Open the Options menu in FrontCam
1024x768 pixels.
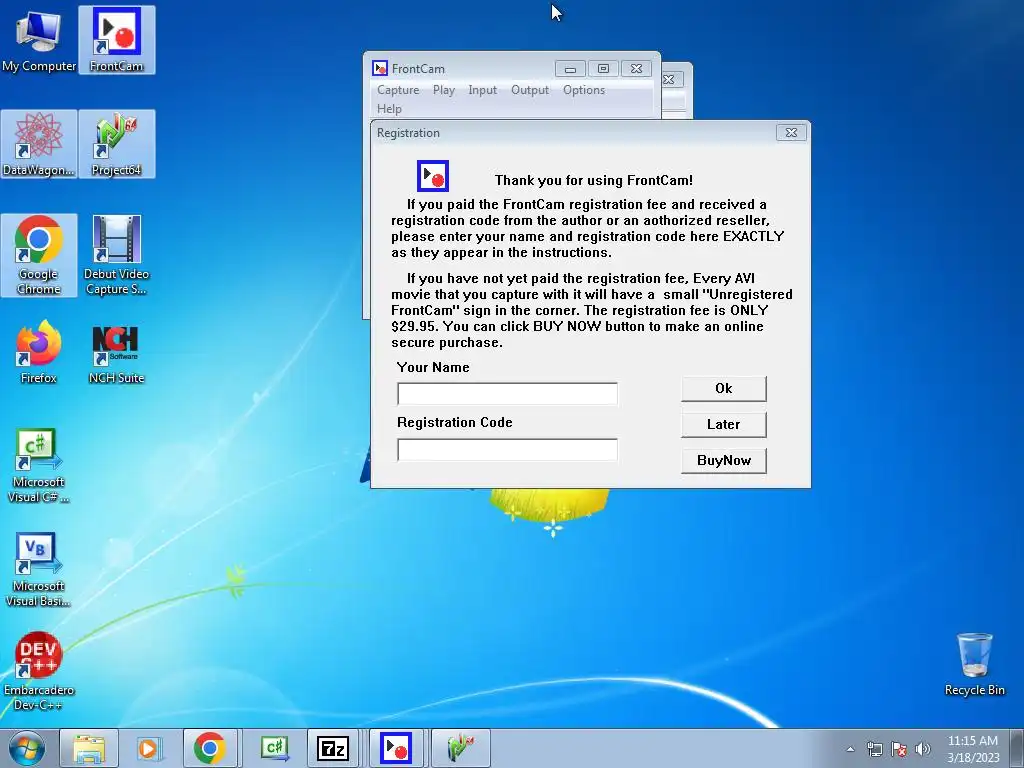pyautogui.click(x=584, y=90)
